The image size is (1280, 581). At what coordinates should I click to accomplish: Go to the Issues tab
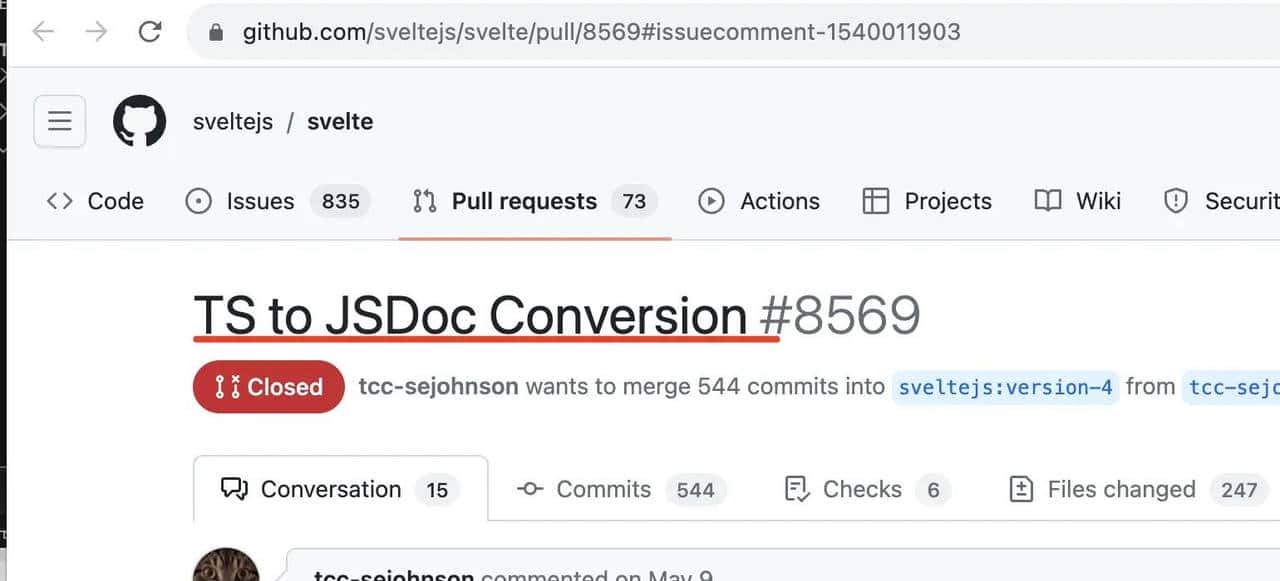[x=260, y=201]
